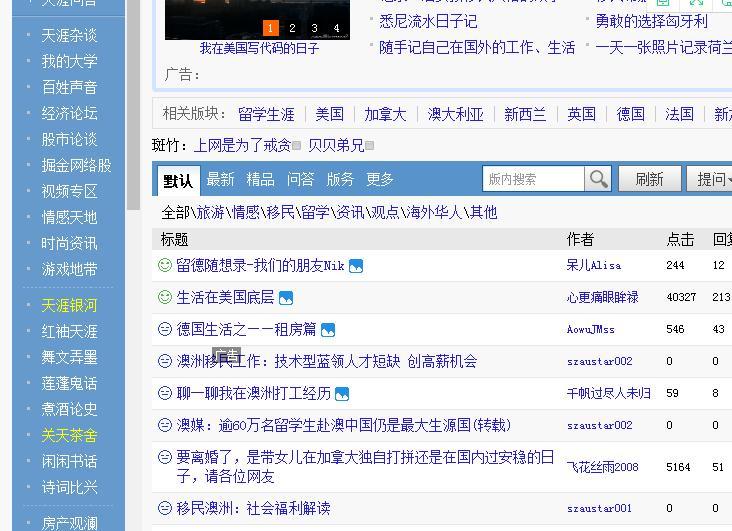Click the face icon before 德国生活之一一租房篇
732x531 pixels.
pyautogui.click(x=165, y=329)
